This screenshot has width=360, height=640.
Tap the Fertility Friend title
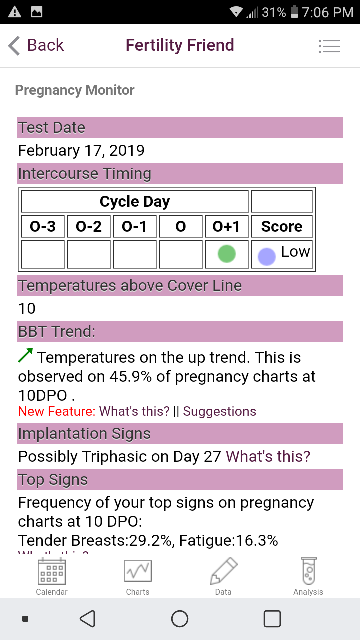[180, 45]
